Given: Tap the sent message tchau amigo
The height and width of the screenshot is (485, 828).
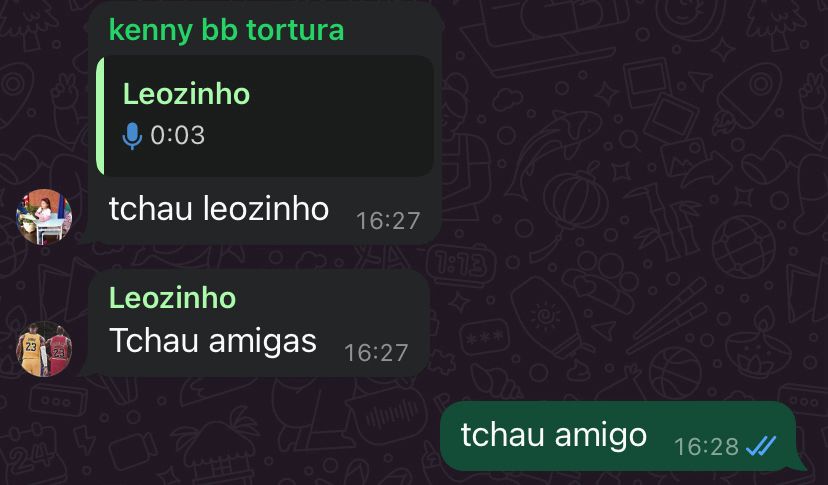Looking at the screenshot, I should pos(554,435).
